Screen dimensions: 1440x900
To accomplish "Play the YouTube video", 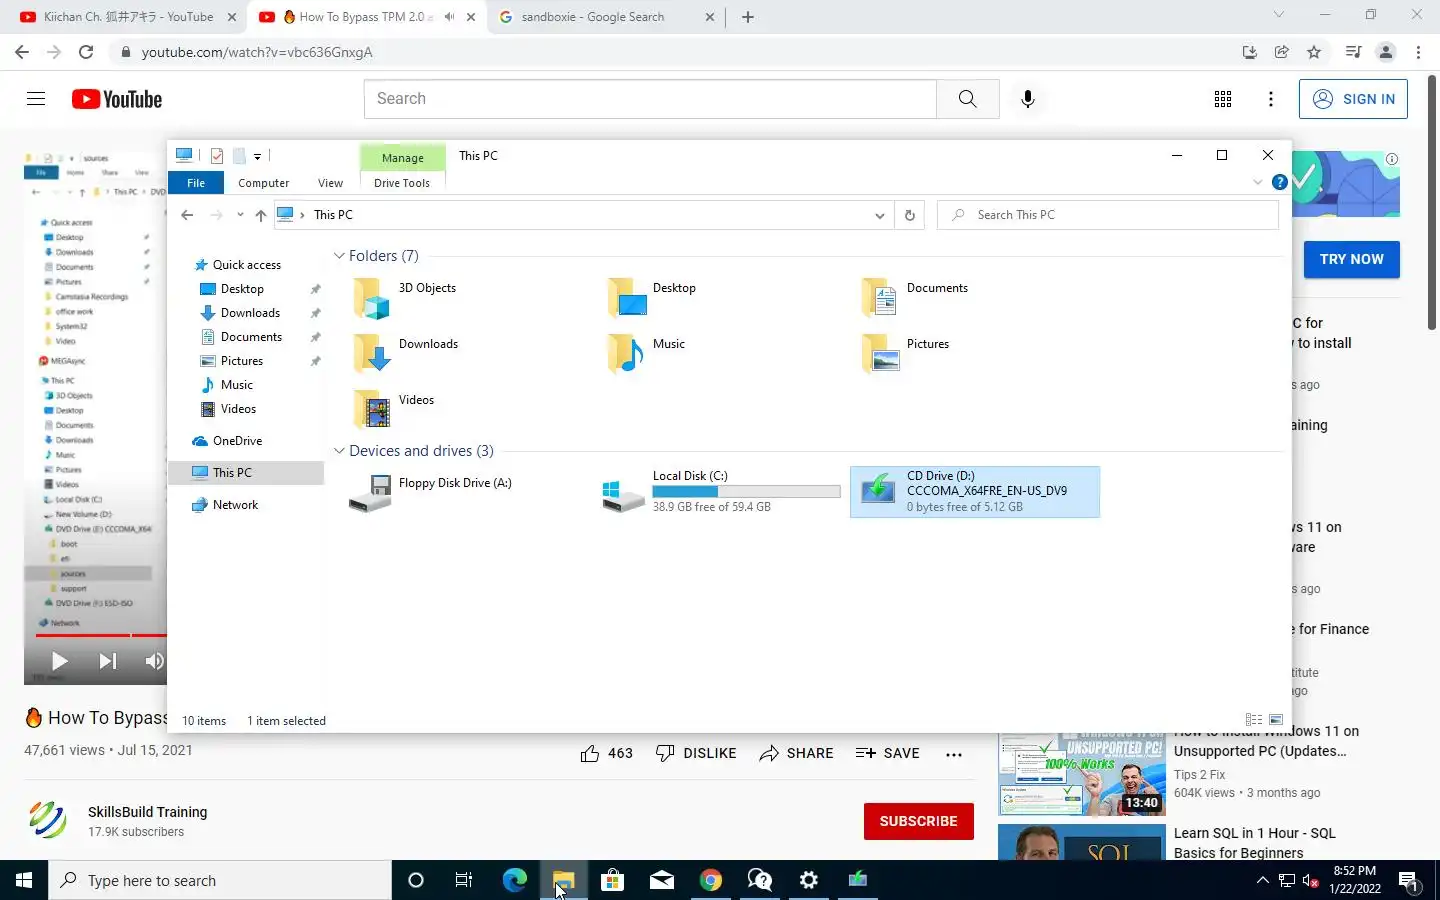I will click(59, 661).
